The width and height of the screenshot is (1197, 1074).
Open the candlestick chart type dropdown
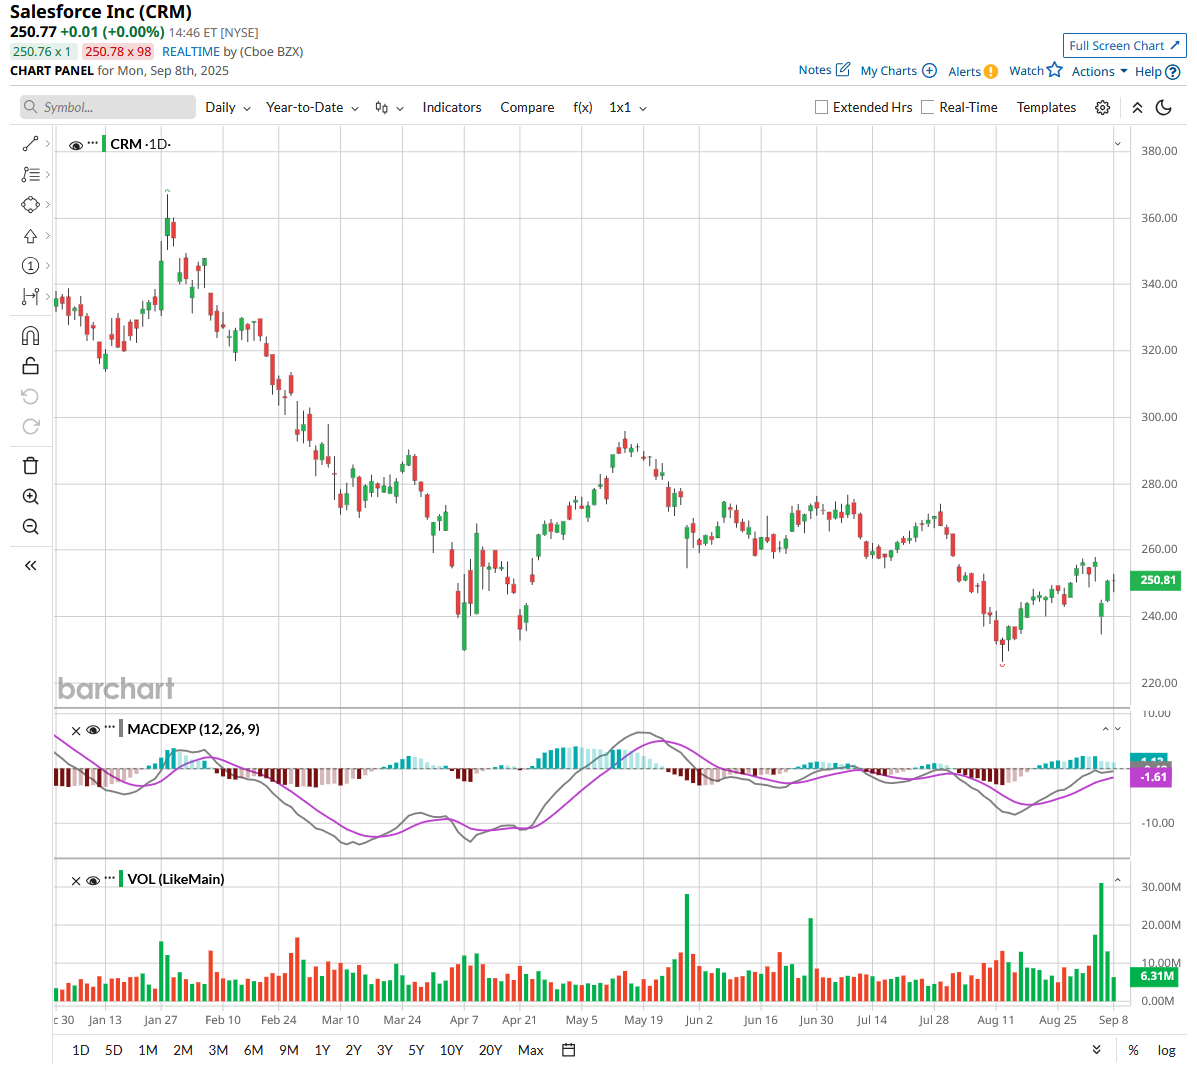pyautogui.click(x=389, y=108)
